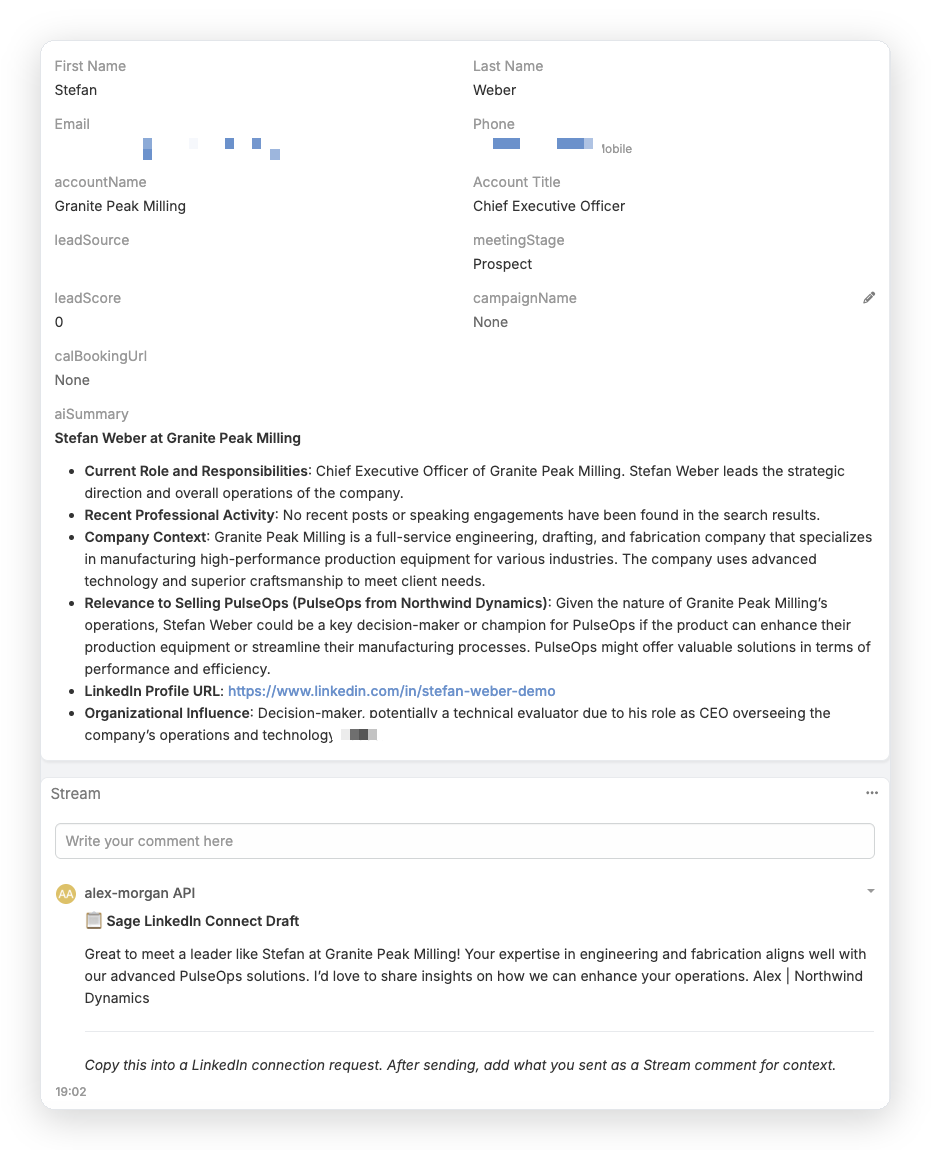Open the stefan-weber-demo LinkedIn URL
This screenshot has width=931, height=1150.
click(392, 691)
